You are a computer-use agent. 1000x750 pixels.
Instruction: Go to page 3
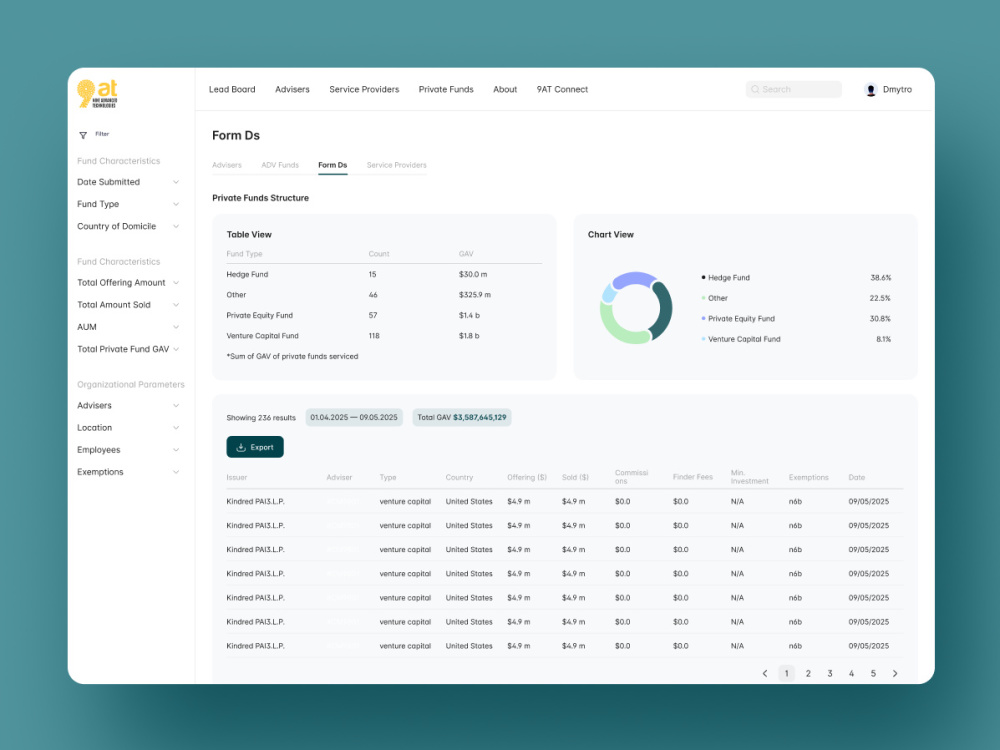[x=830, y=673]
